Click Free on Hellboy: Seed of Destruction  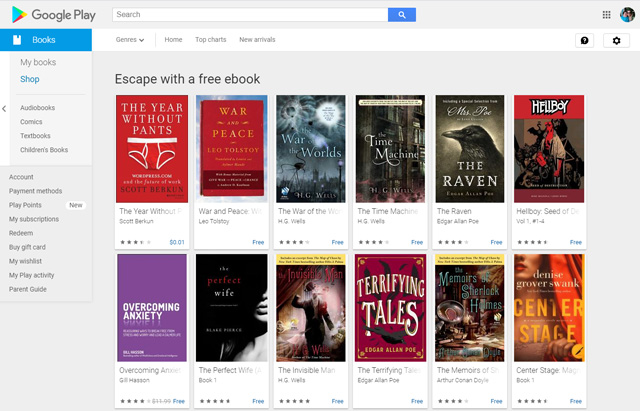click(x=576, y=242)
